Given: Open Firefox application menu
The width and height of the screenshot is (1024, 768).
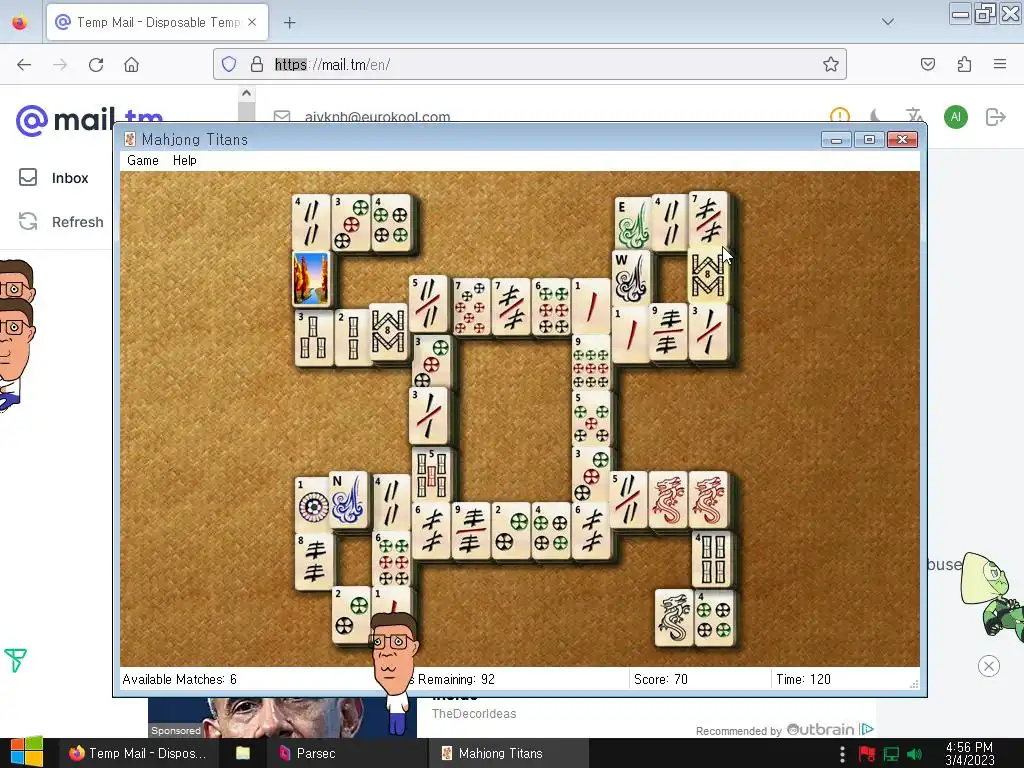Looking at the screenshot, I should (999, 64).
